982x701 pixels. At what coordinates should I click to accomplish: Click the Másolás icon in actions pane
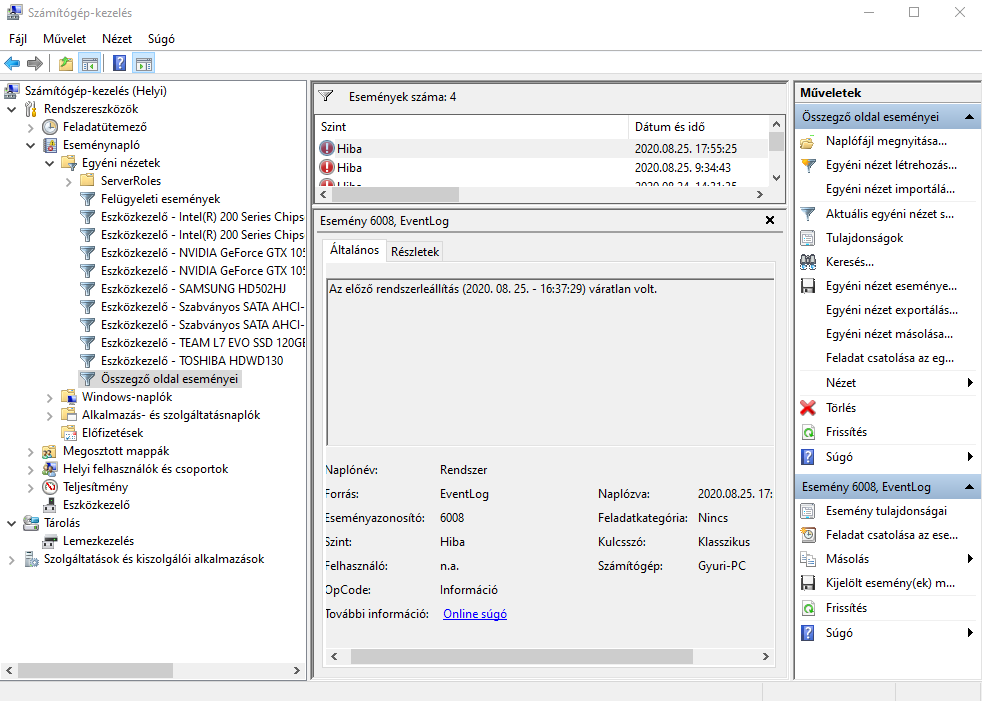click(x=808, y=559)
